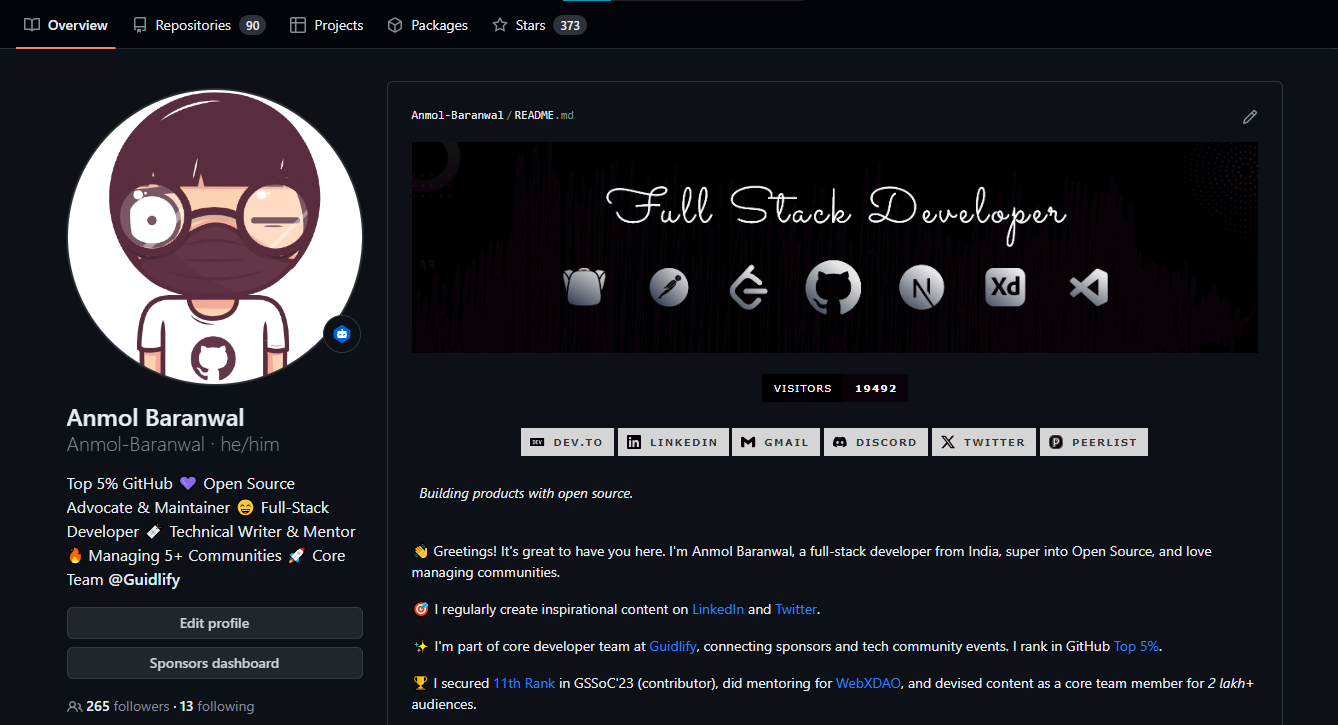Click the pencil edit README icon
Screen dimensions: 1338x725
pos(1249,117)
